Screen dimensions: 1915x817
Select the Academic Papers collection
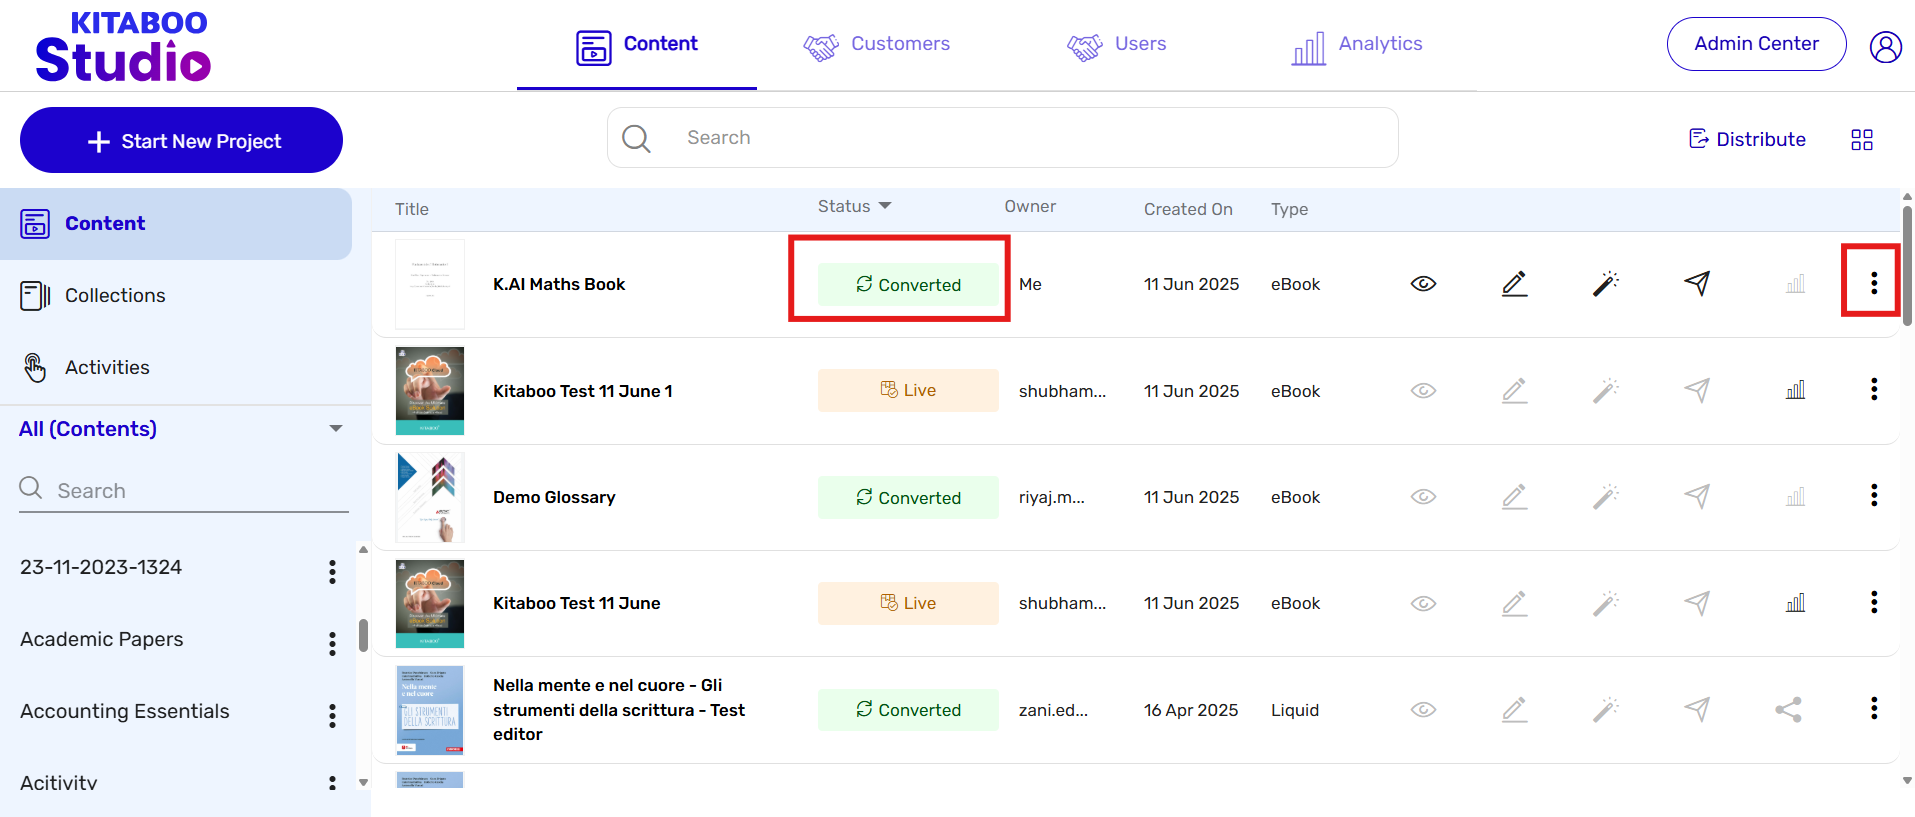pos(102,639)
